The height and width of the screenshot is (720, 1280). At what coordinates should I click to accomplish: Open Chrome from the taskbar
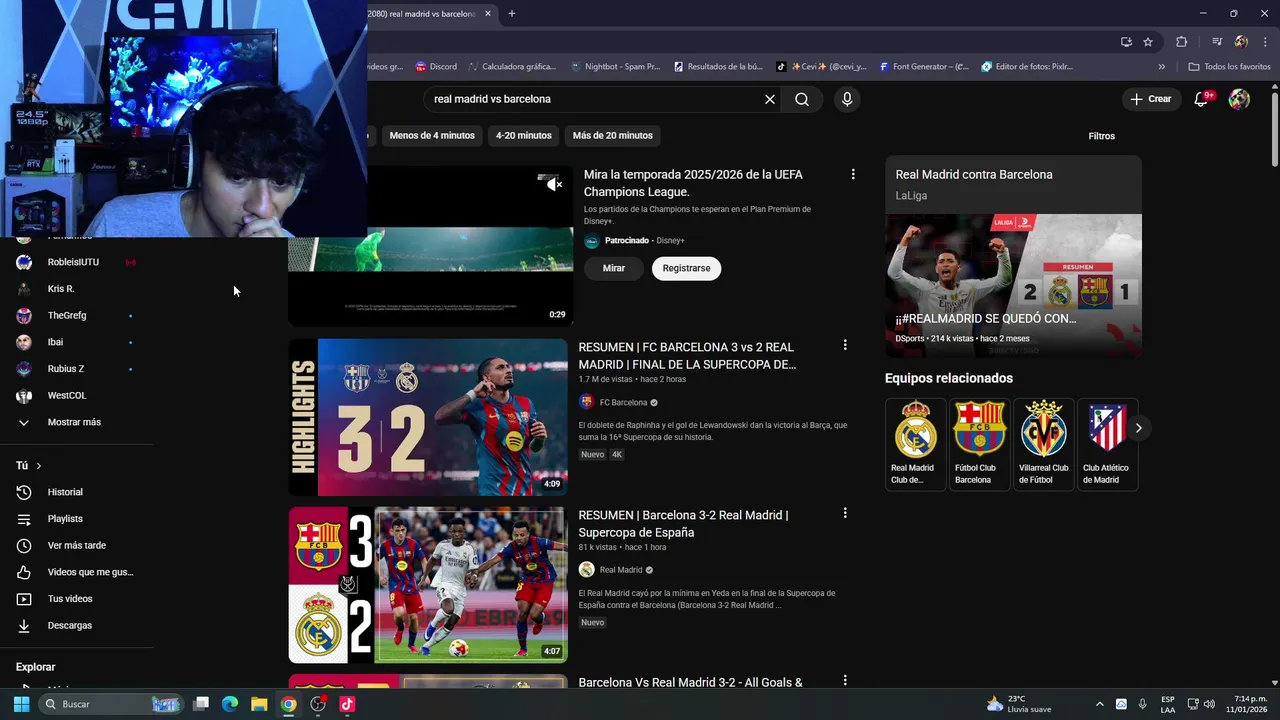pyautogui.click(x=288, y=704)
